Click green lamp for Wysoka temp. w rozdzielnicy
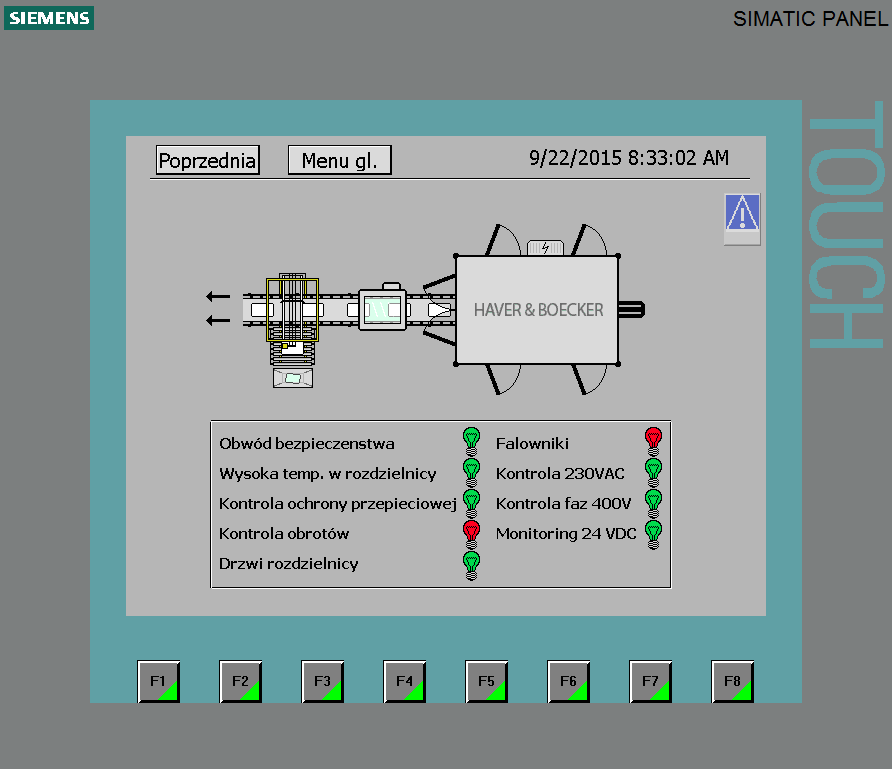 pos(472,473)
